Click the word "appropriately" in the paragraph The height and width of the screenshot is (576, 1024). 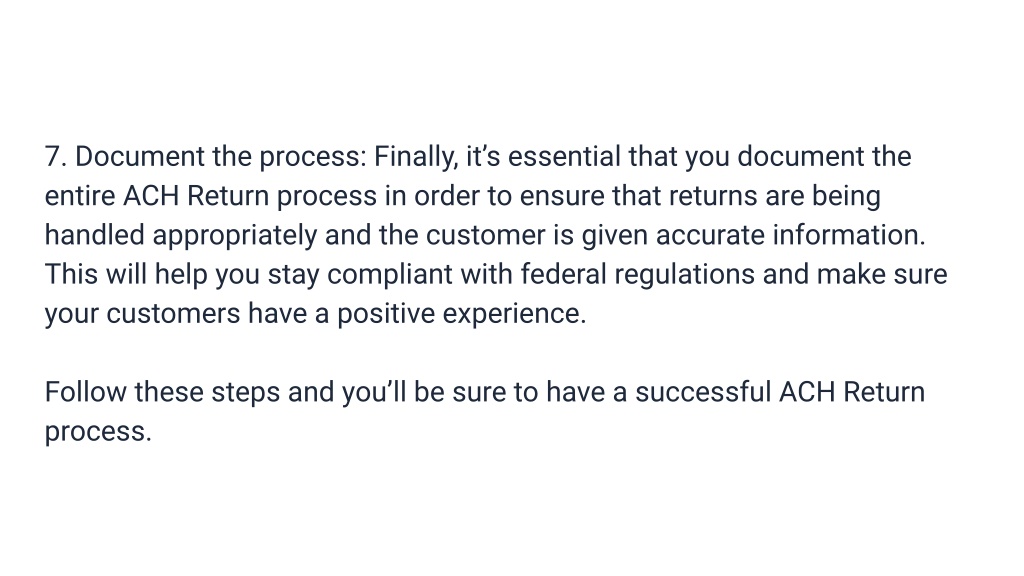click(x=234, y=236)
